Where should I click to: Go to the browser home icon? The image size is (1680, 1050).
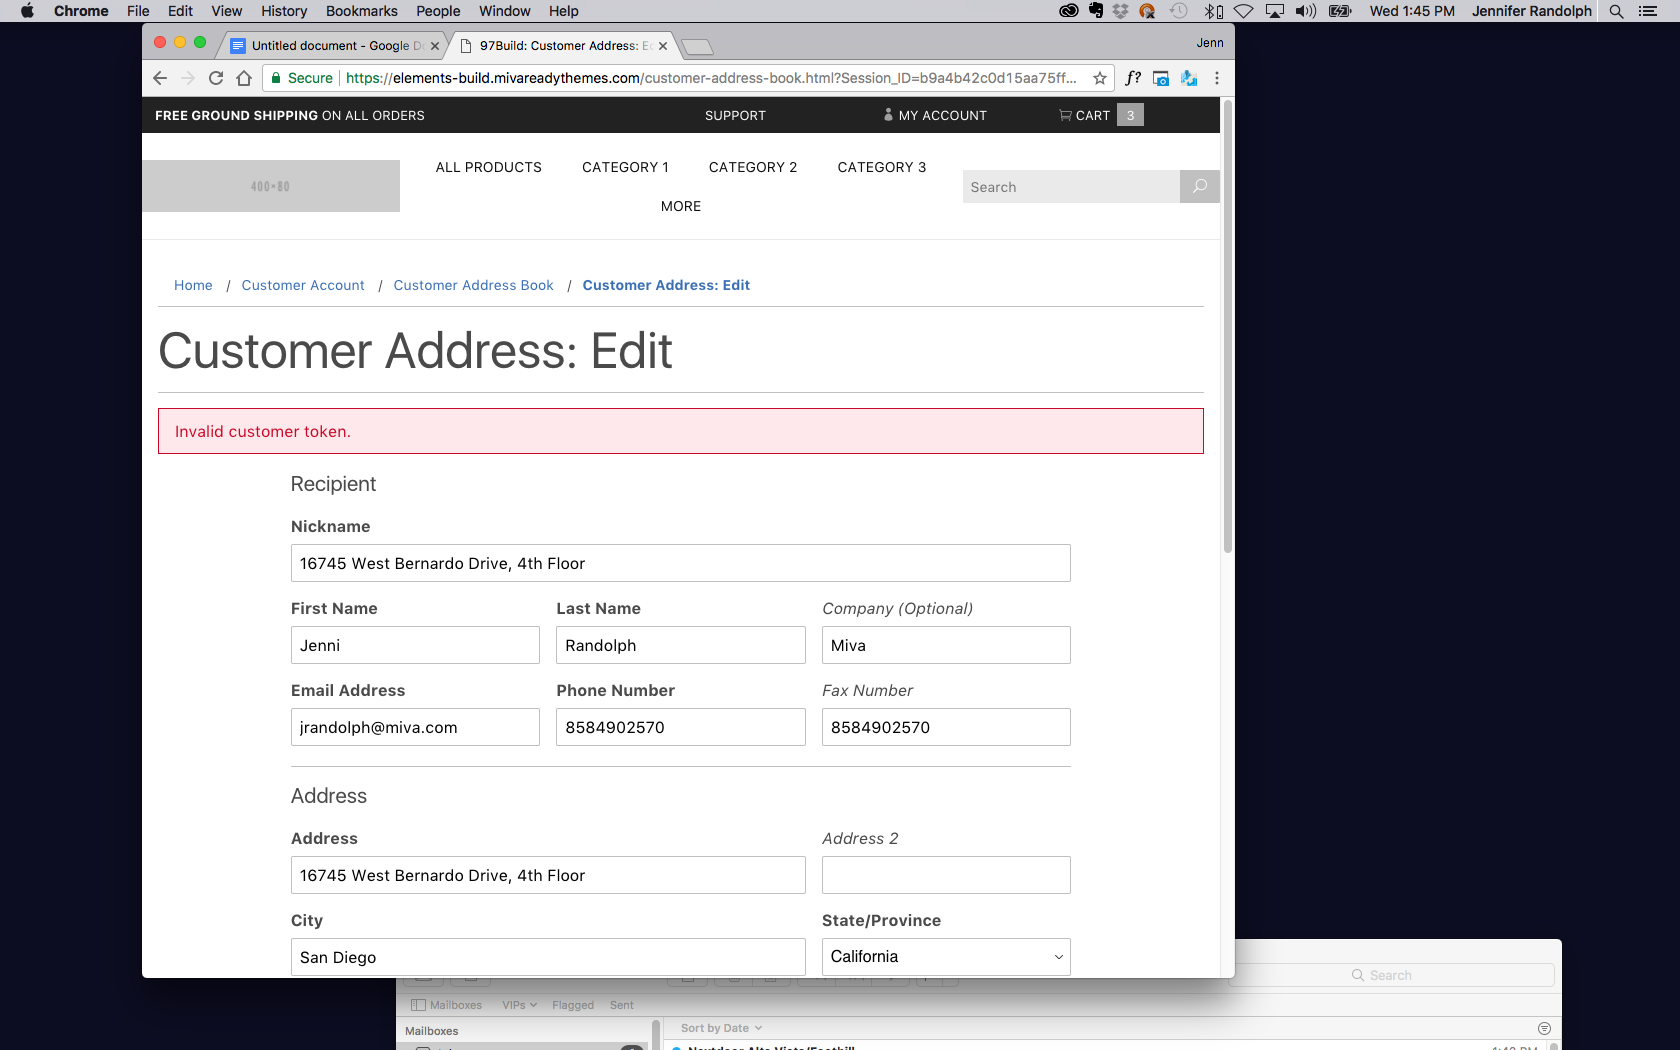tap(244, 78)
